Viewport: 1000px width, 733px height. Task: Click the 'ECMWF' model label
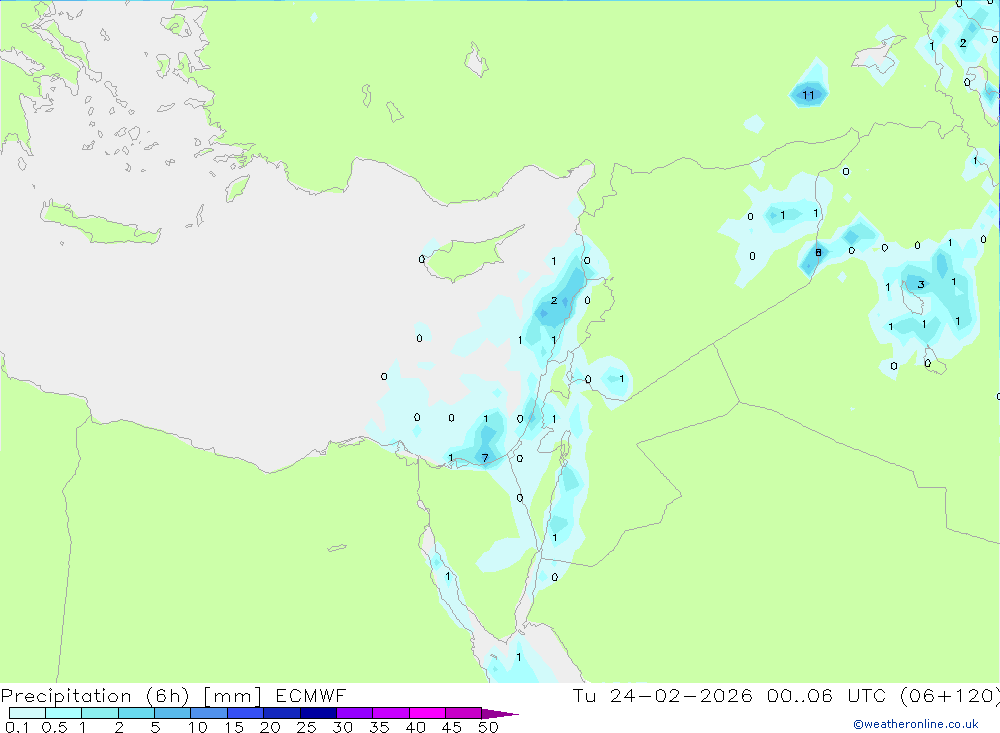(311, 695)
